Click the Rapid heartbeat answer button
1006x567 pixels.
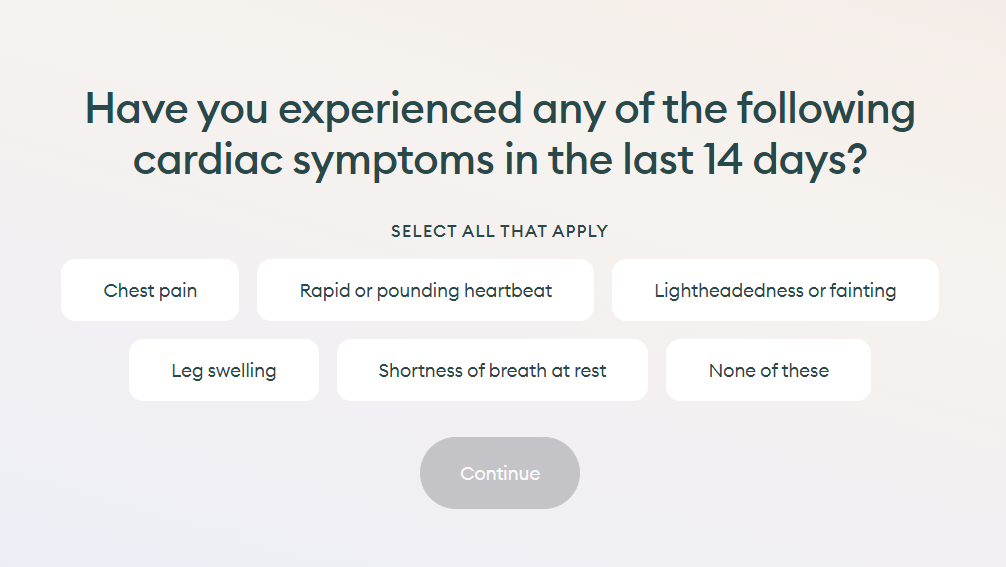(x=425, y=291)
